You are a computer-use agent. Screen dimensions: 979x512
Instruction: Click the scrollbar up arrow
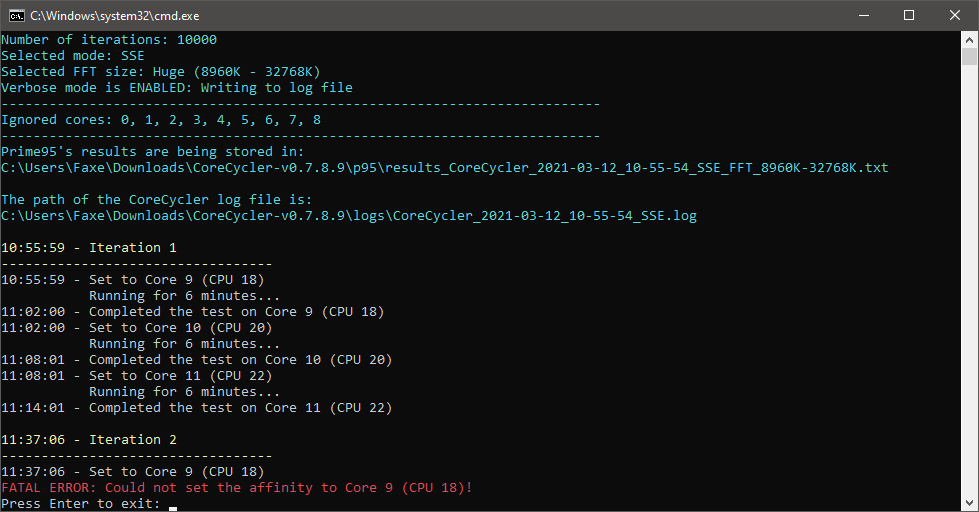click(969, 40)
